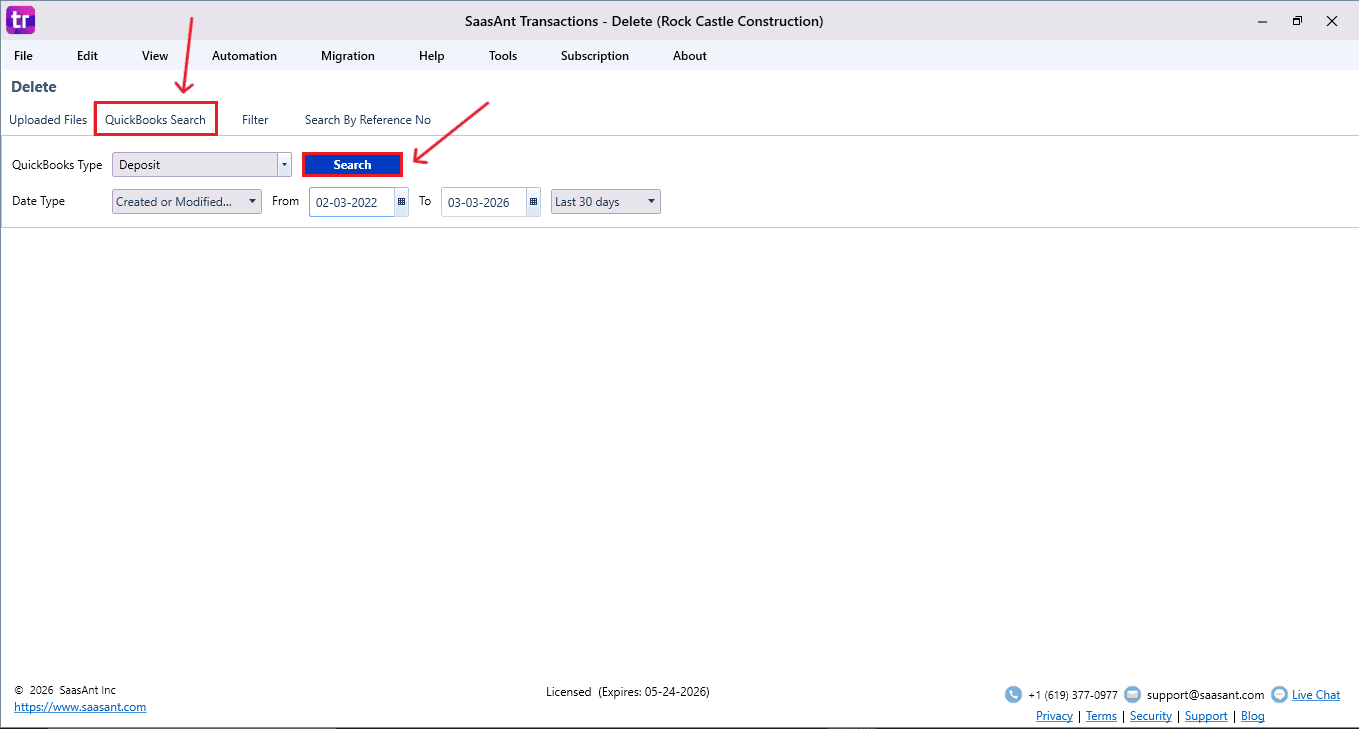
Task: Open the saasant.com website link
Action: [80, 707]
